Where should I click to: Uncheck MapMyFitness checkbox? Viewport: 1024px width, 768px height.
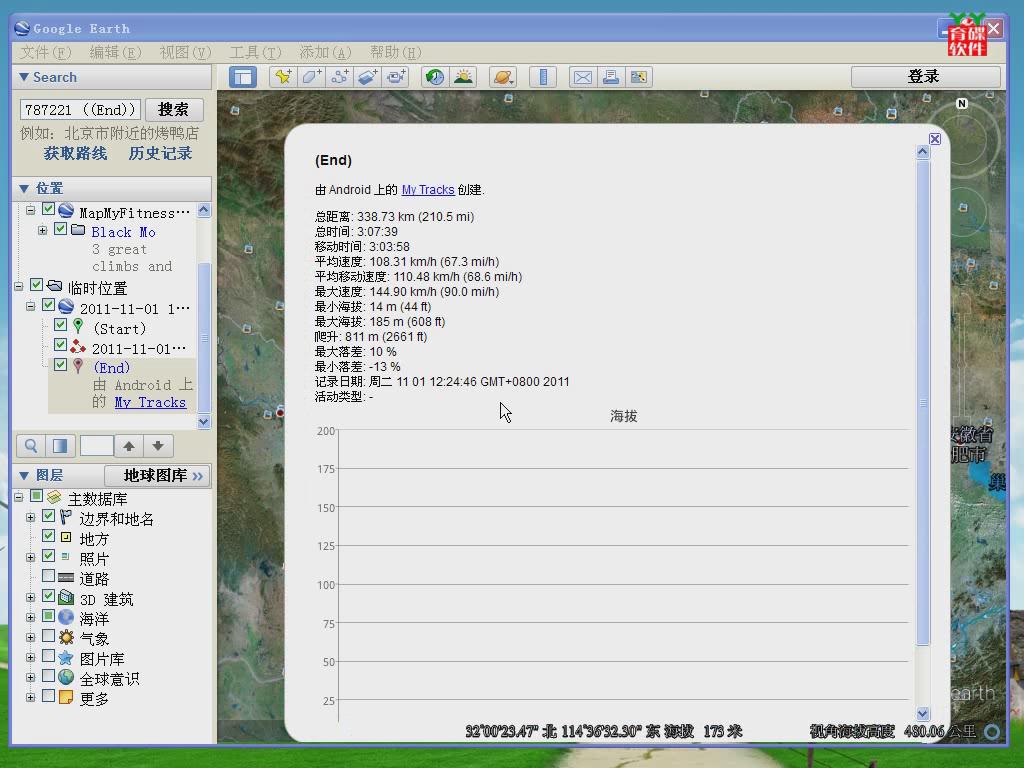pyautogui.click(x=48, y=208)
